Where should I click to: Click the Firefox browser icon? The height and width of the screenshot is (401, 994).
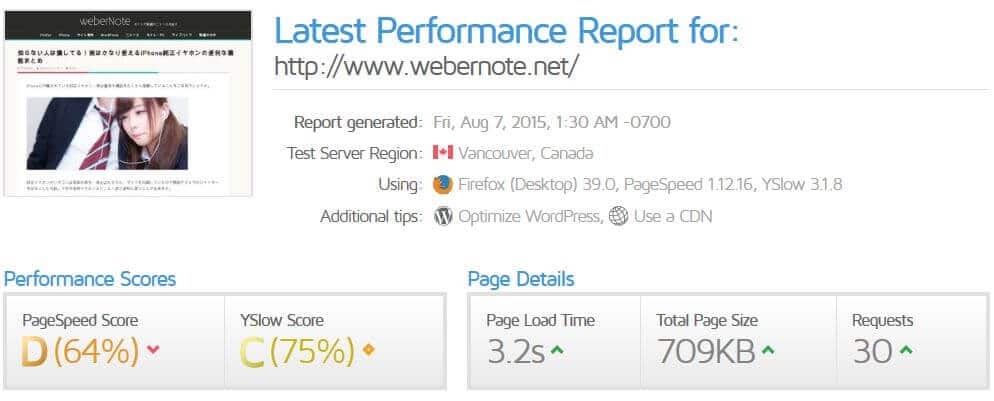point(442,184)
